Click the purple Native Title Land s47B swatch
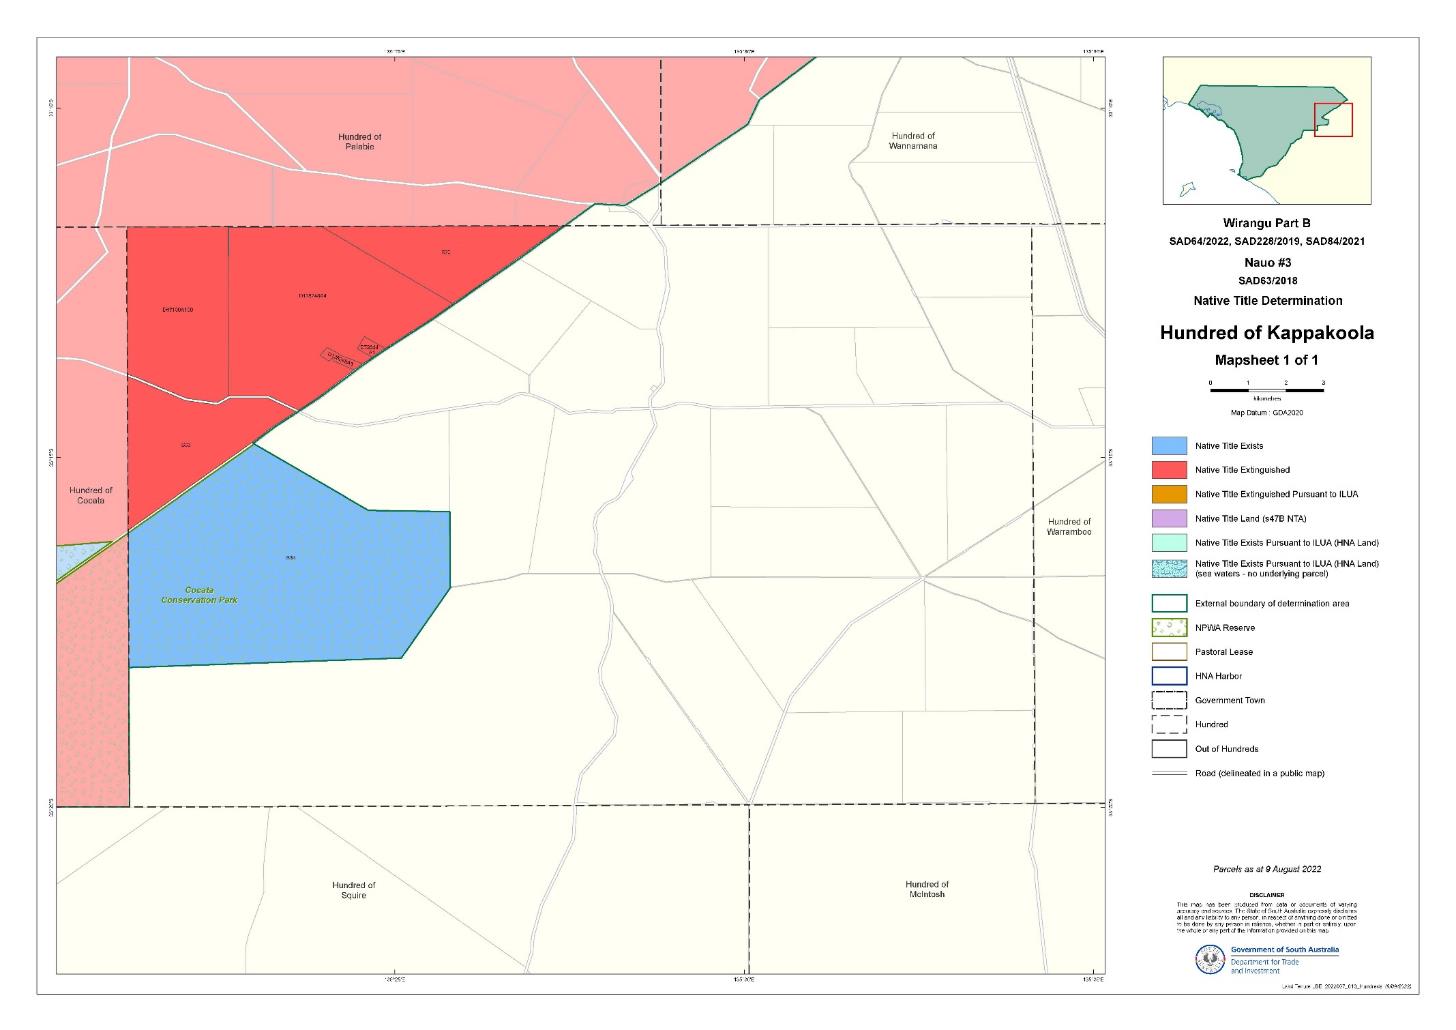1456x1030 pixels. click(1169, 518)
